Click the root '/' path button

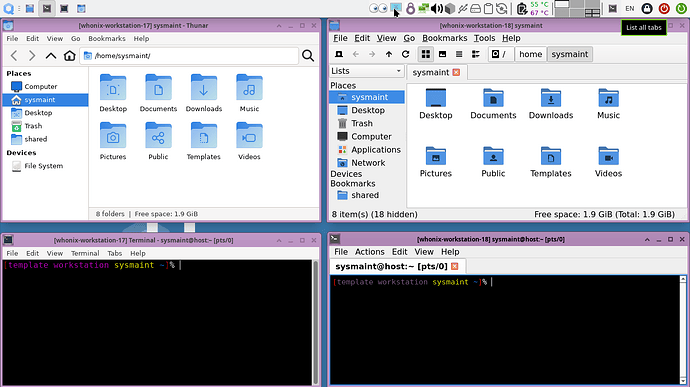(x=500, y=54)
